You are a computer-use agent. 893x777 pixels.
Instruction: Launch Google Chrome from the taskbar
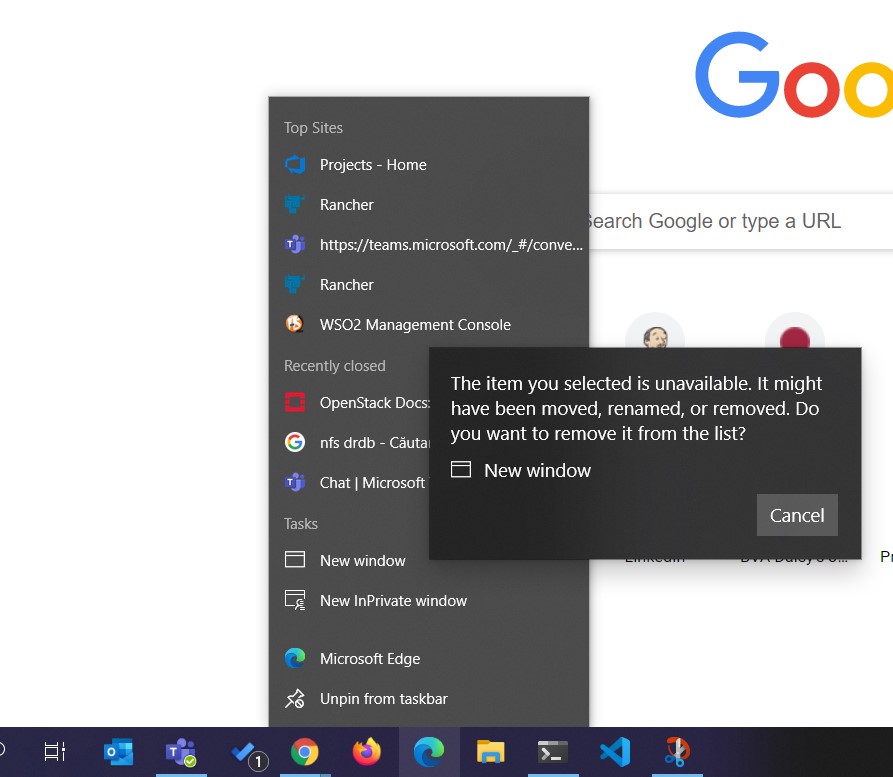(x=304, y=751)
